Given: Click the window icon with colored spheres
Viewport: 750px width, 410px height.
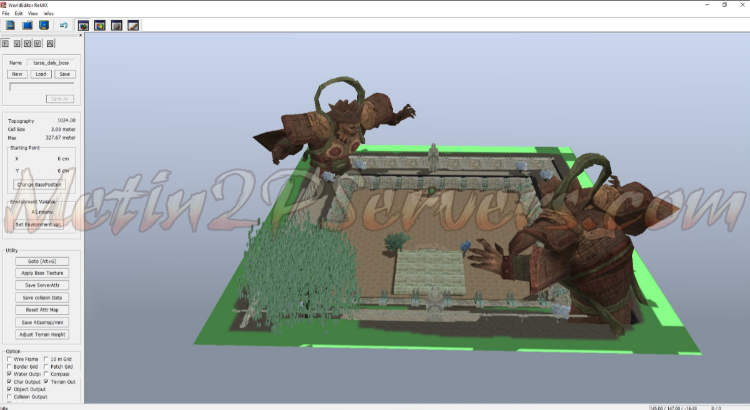Looking at the screenshot, I should point(83,25).
